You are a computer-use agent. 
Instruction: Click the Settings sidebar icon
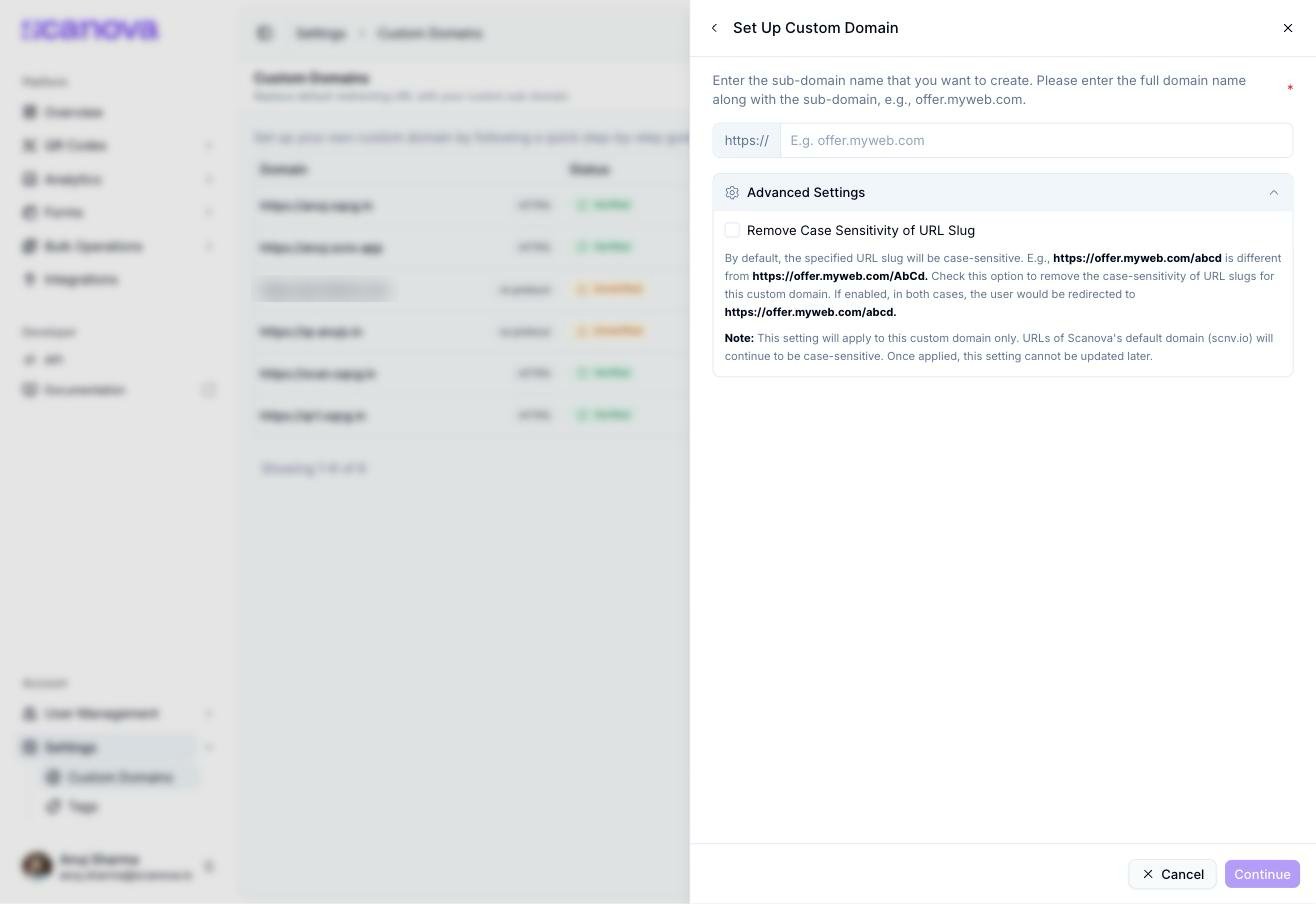coord(30,747)
